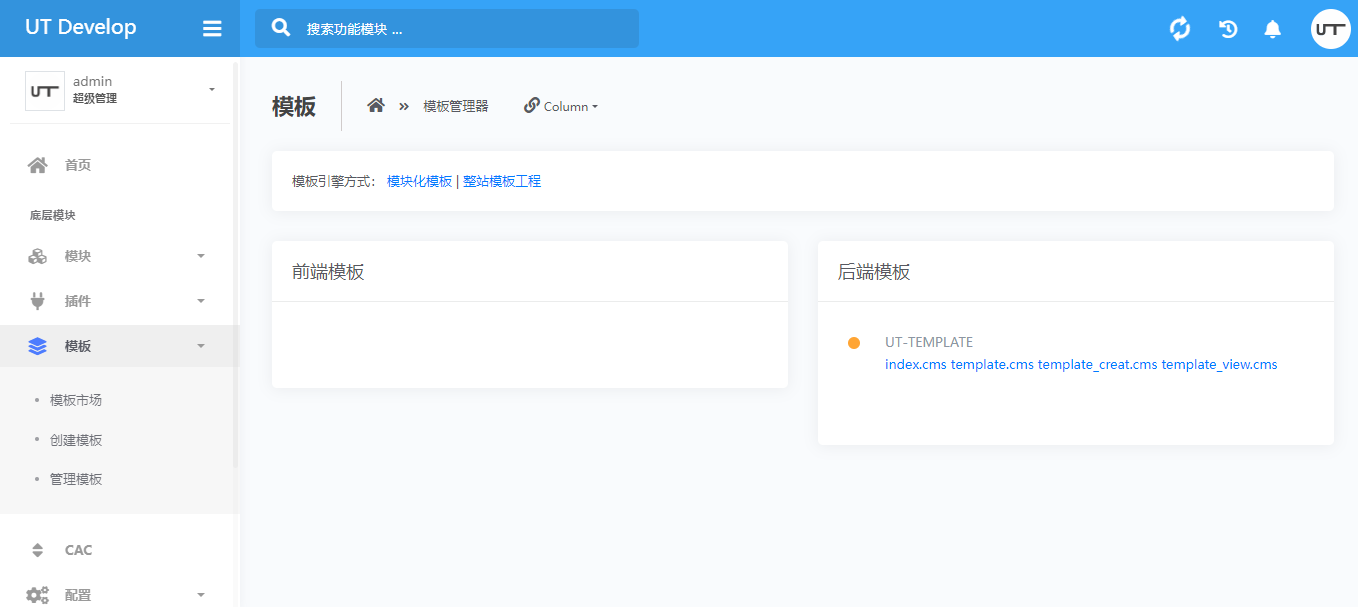Expand the 插件 sidebar menu
Screen dimensions: 1358x607
click(x=118, y=301)
